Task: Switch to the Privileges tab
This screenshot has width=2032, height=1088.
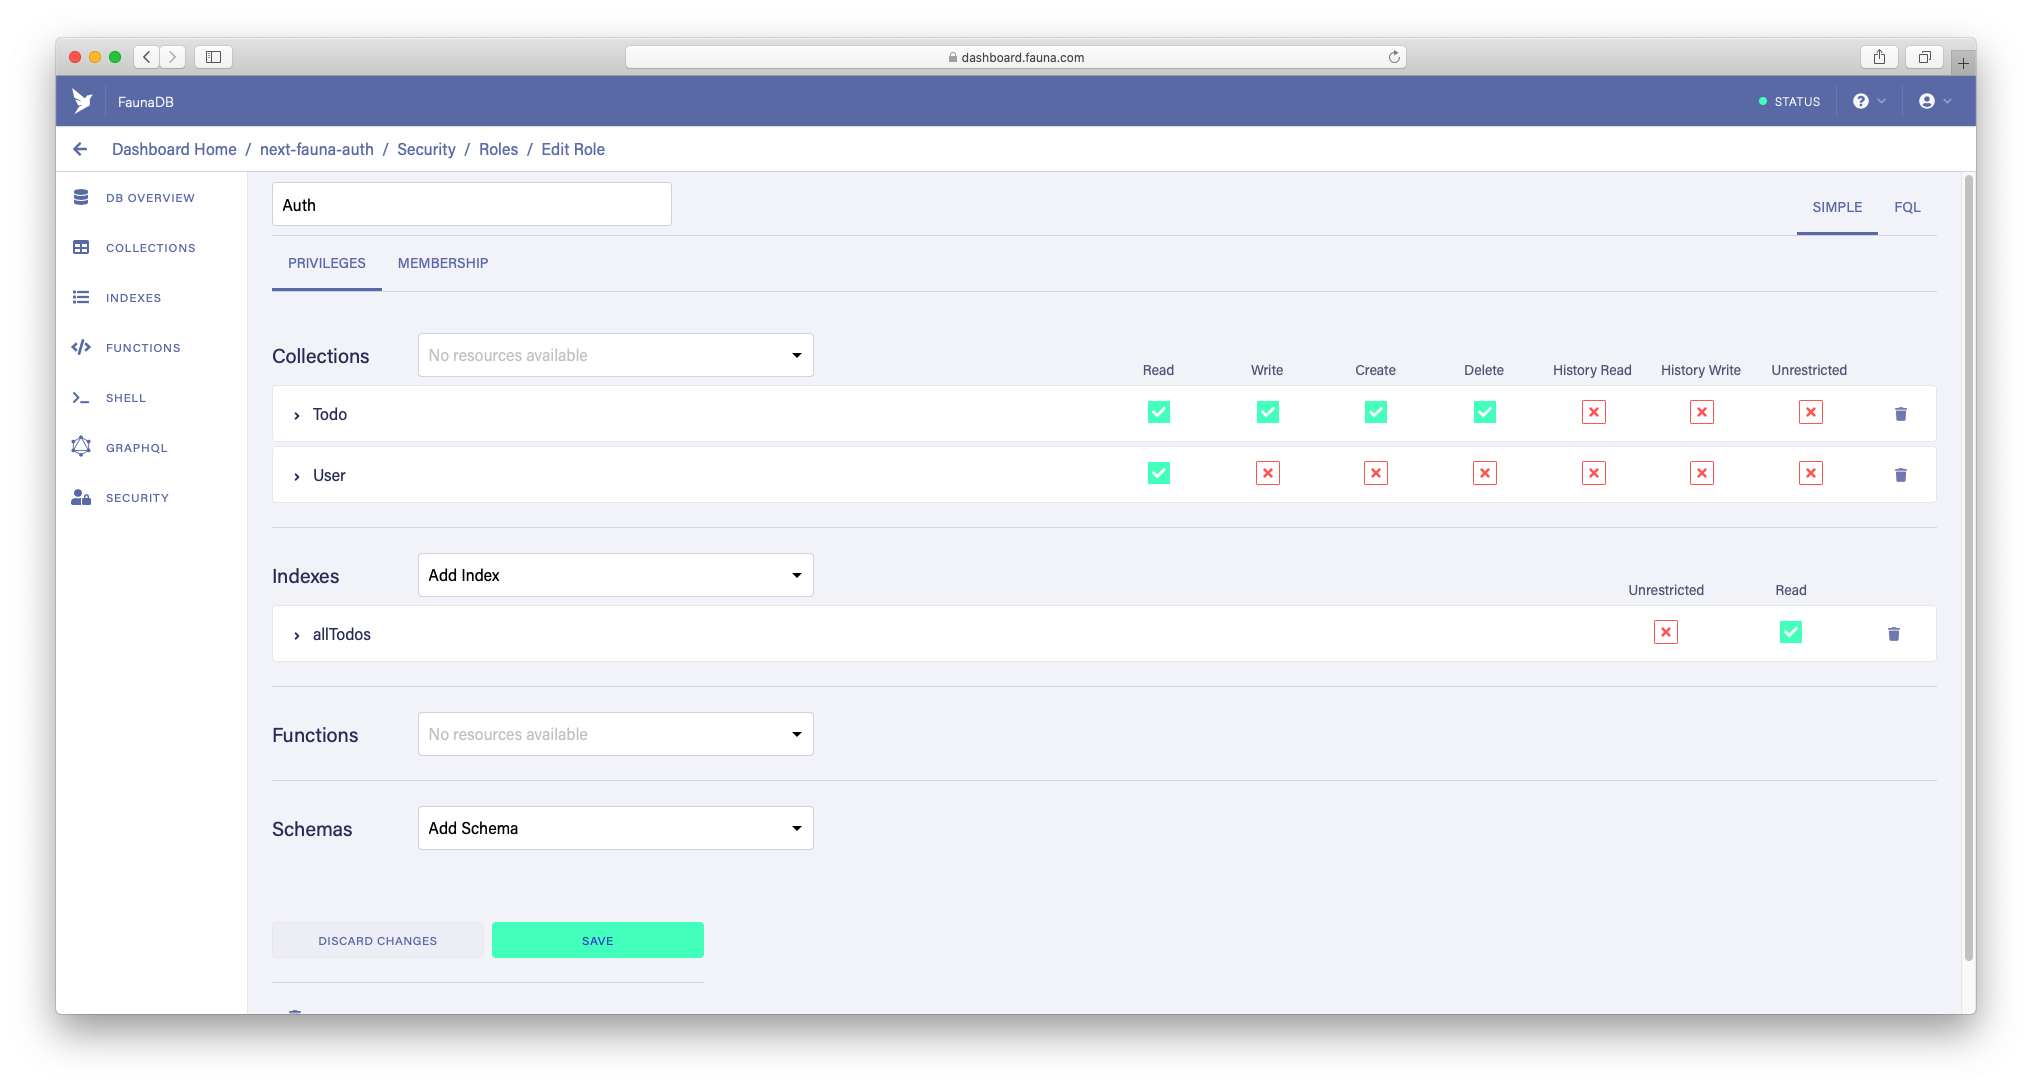Action: [x=327, y=263]
